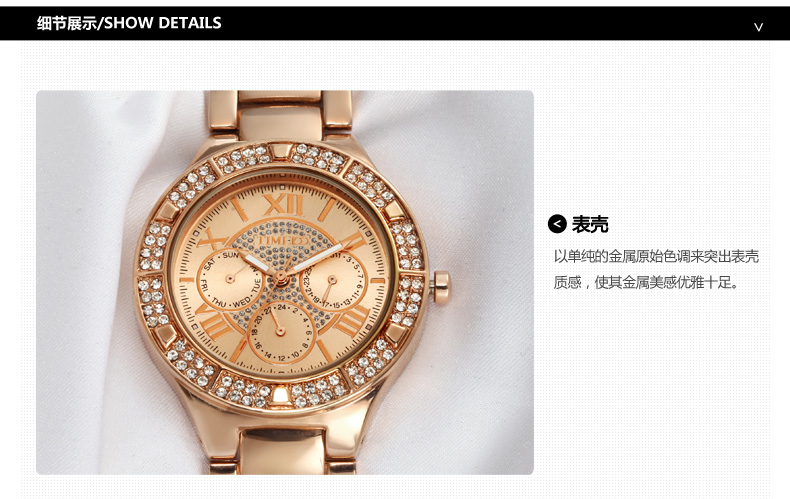Image resolution: width=790 pixels, height=499 pixels.
Task: Click the lower watch bracelet link
Action: (x=282, y=450)
